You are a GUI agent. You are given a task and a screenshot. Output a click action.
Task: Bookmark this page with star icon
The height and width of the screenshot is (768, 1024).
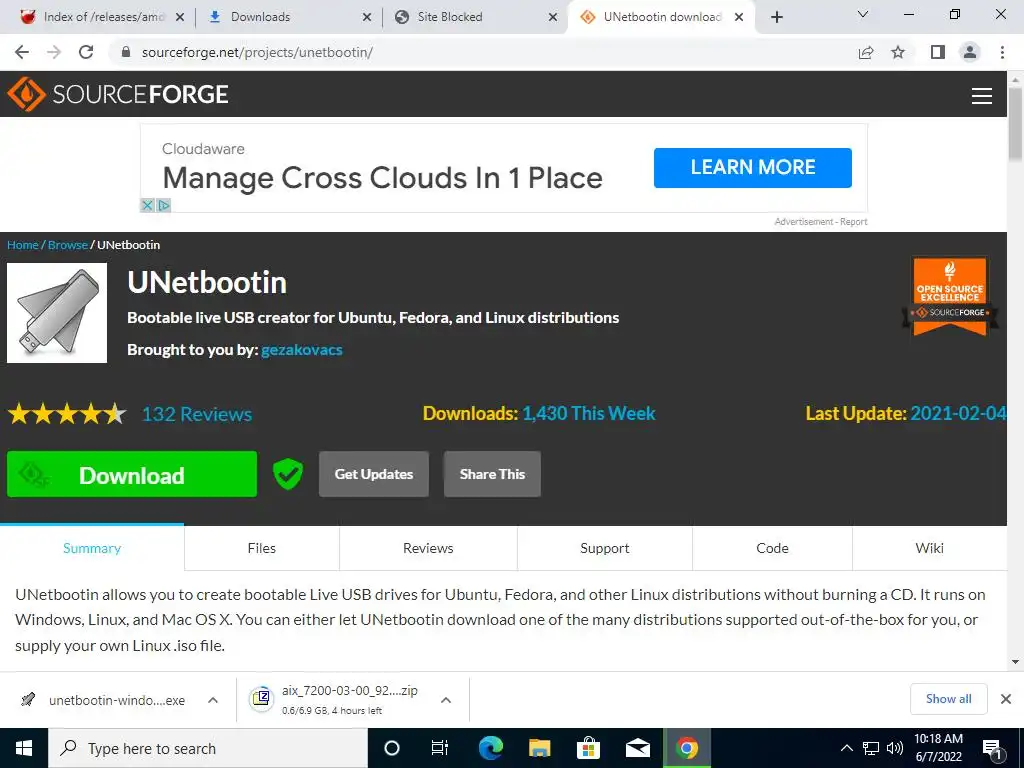(x=898, y=52)
